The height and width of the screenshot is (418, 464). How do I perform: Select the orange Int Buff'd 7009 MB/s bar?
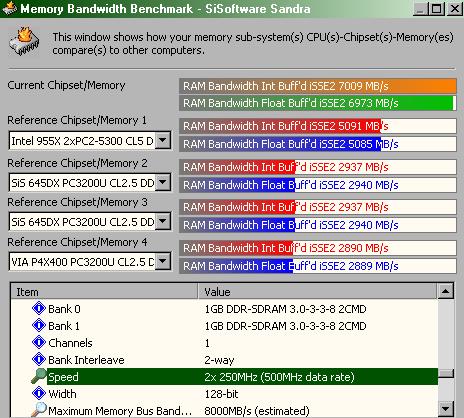pyautogui.click(x=318, y=86)
